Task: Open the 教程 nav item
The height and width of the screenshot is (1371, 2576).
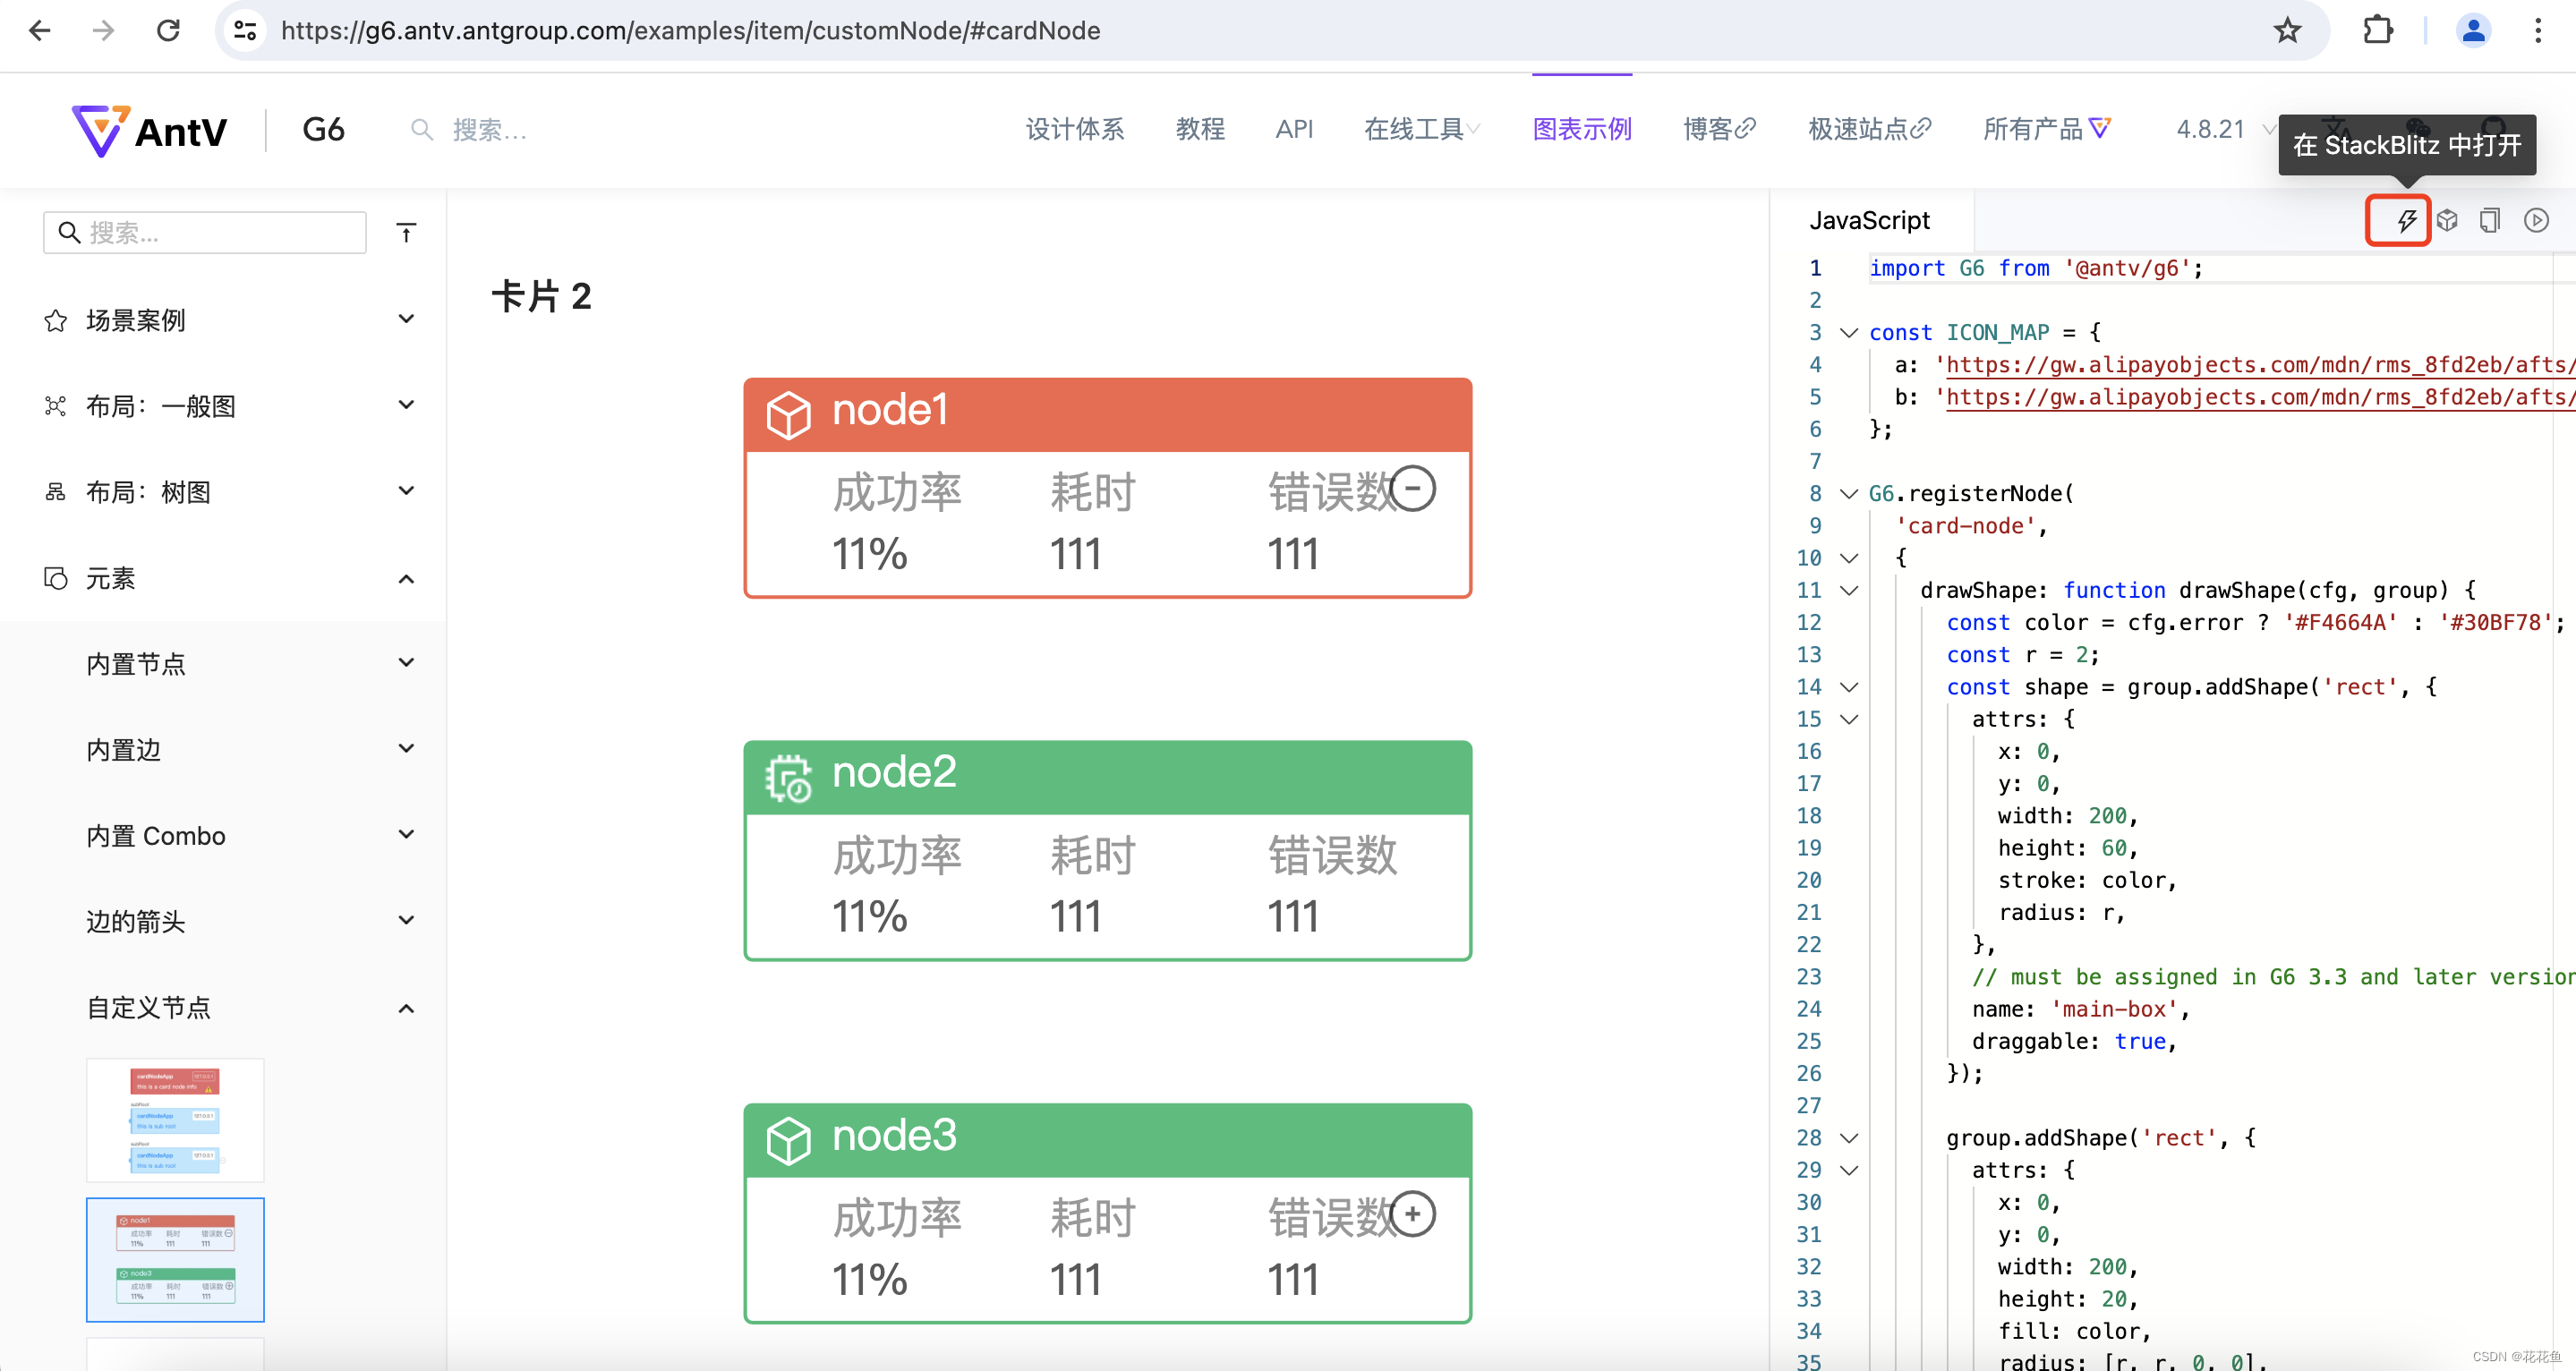Action: pyautogui.click(x=1199, y=130)
